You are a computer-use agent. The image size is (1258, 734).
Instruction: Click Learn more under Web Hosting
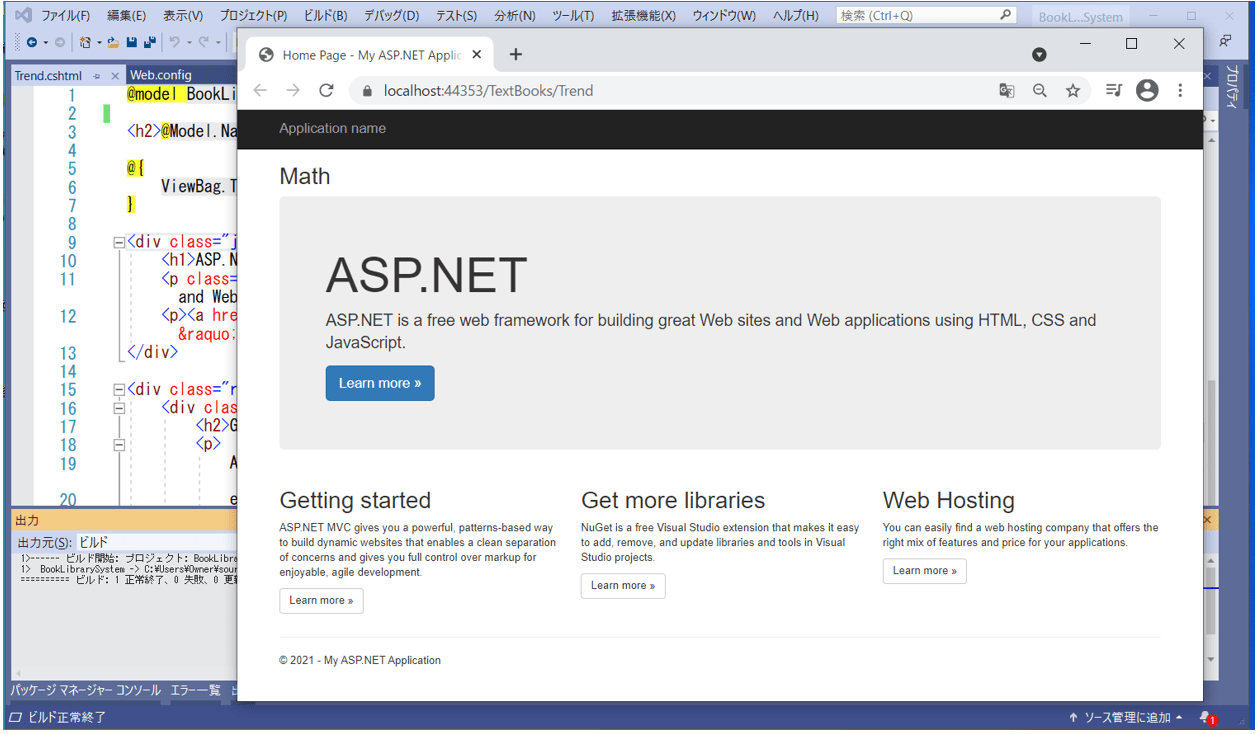coord(925,570)
